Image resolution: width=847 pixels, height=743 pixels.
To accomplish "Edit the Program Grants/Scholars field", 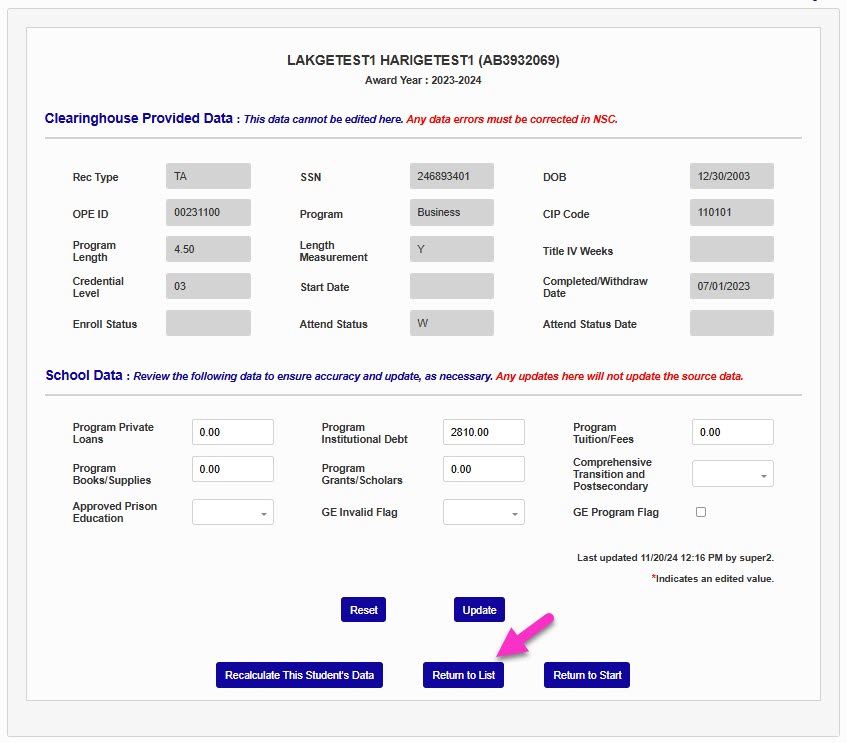I will [483, 469].
